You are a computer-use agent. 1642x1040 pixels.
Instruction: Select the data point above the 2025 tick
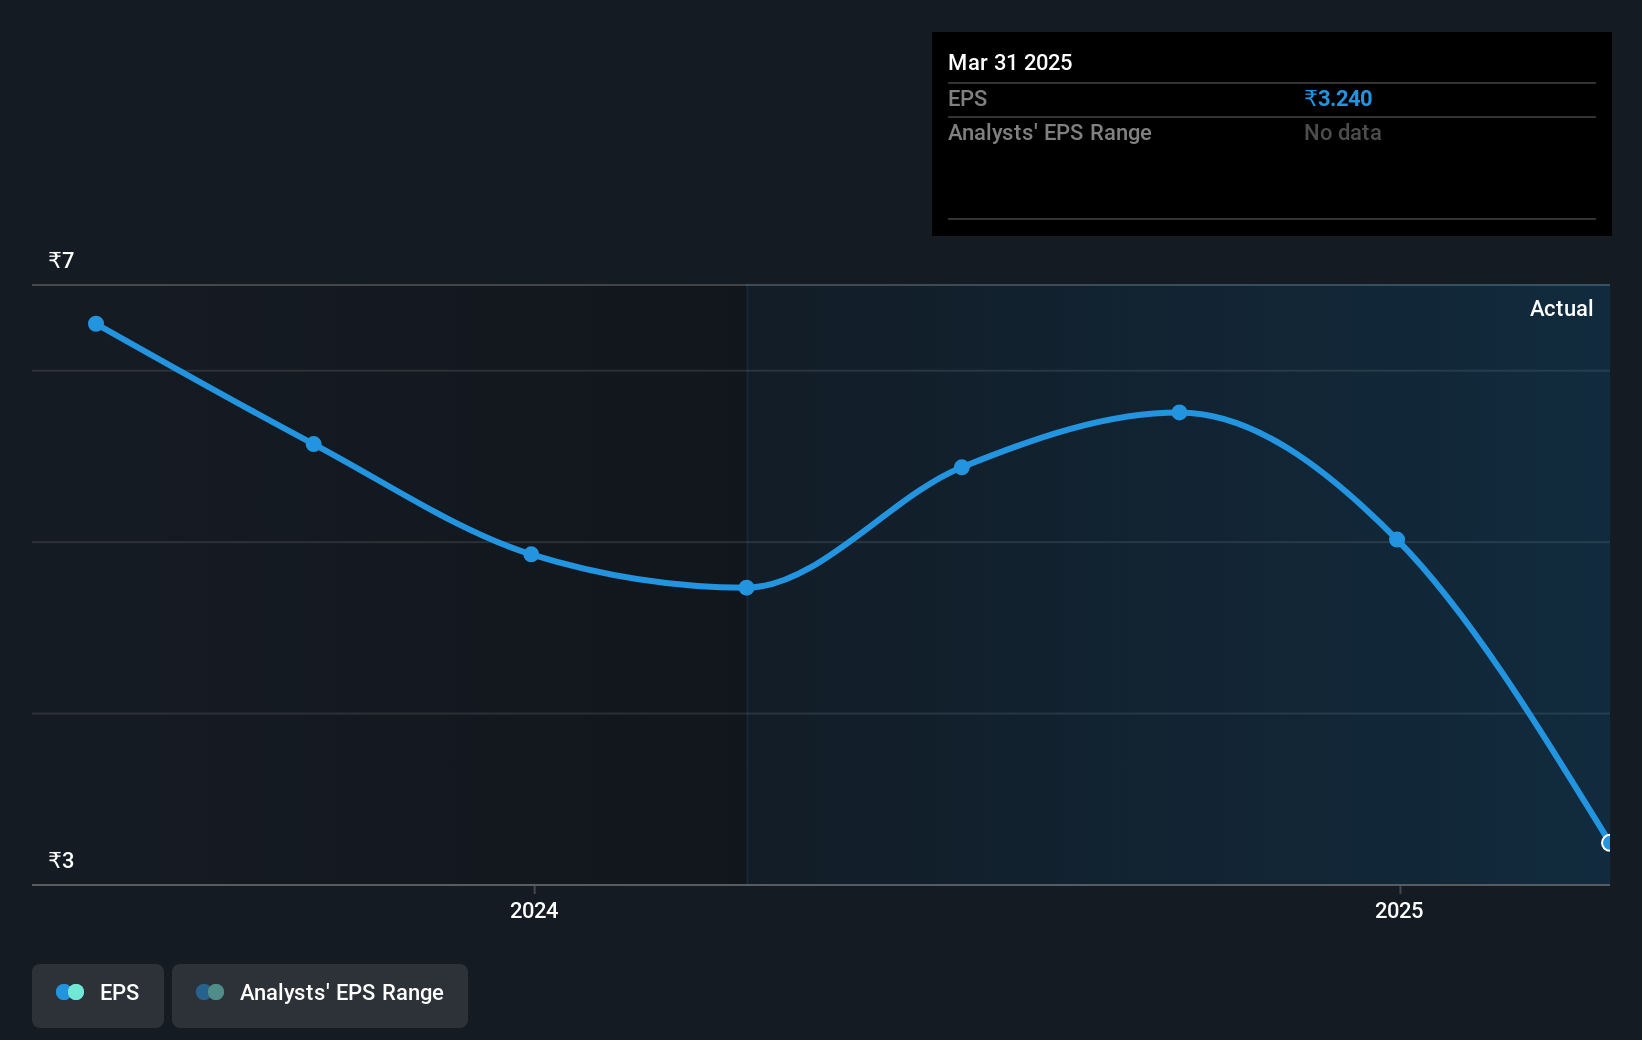tap(1397, 540)
